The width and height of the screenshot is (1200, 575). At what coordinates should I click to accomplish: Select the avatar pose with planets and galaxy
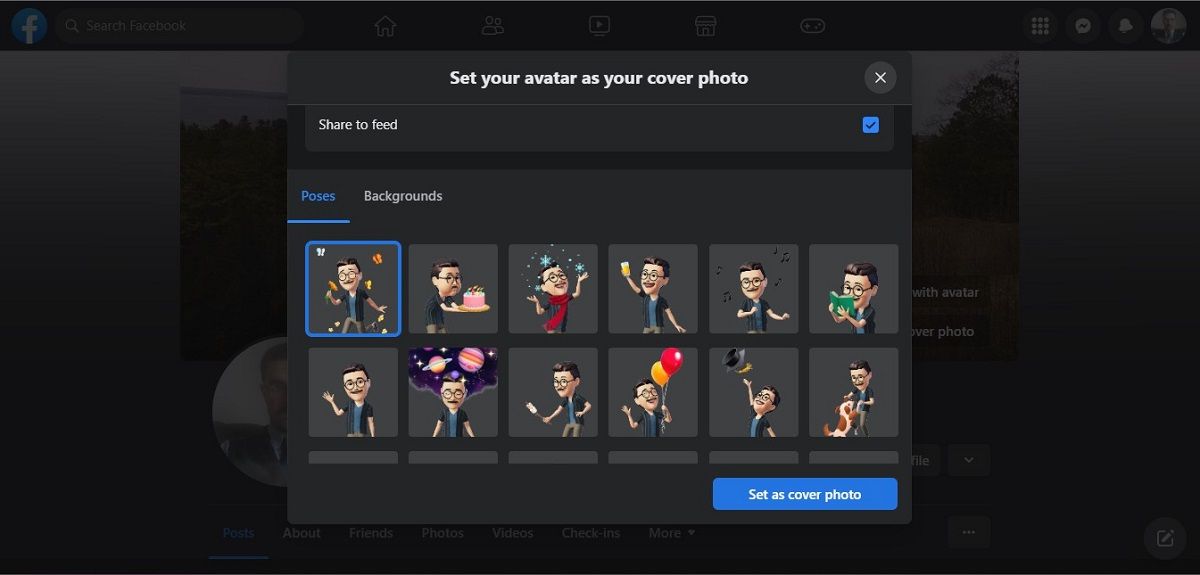[x=453, y=392]
